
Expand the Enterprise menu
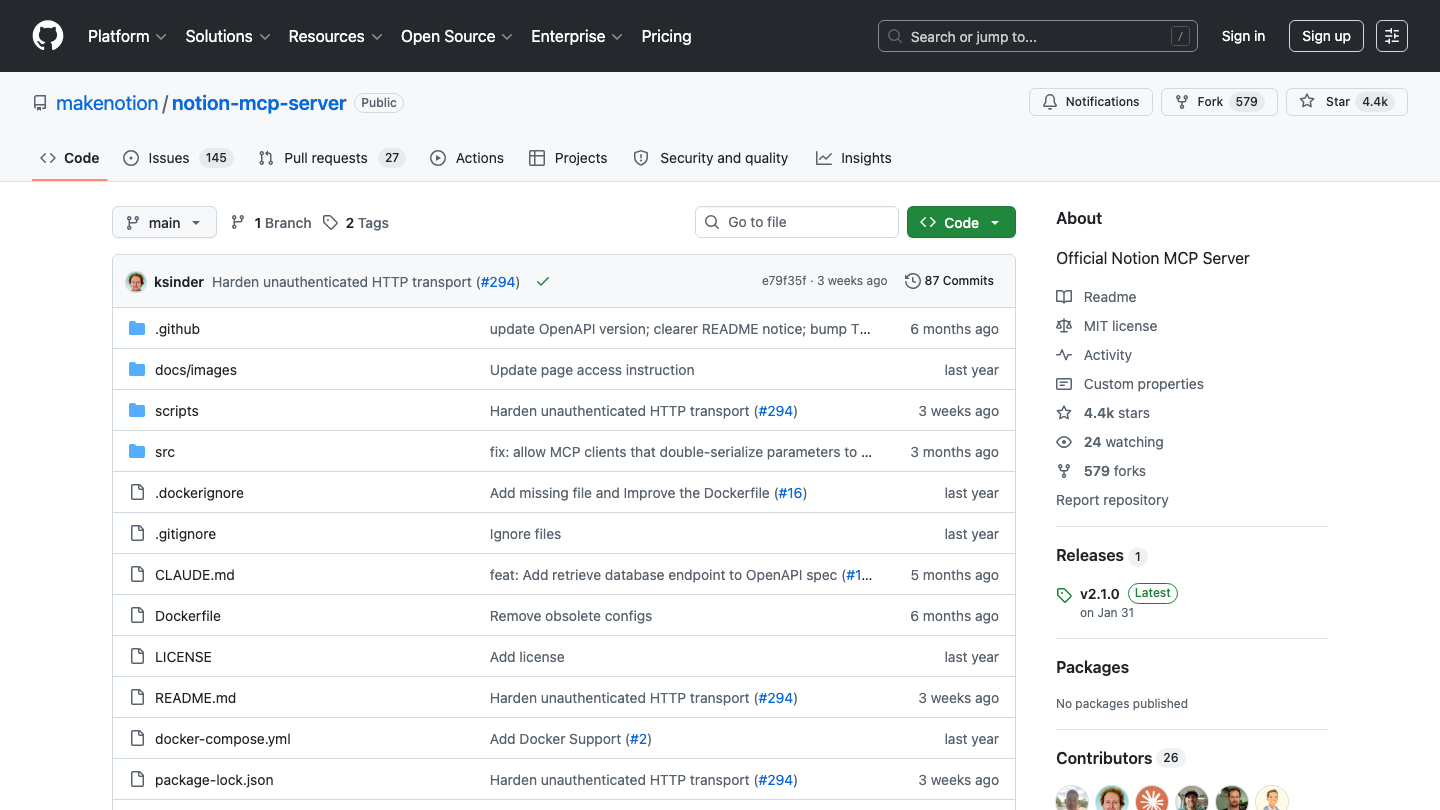tap(577, 36)
